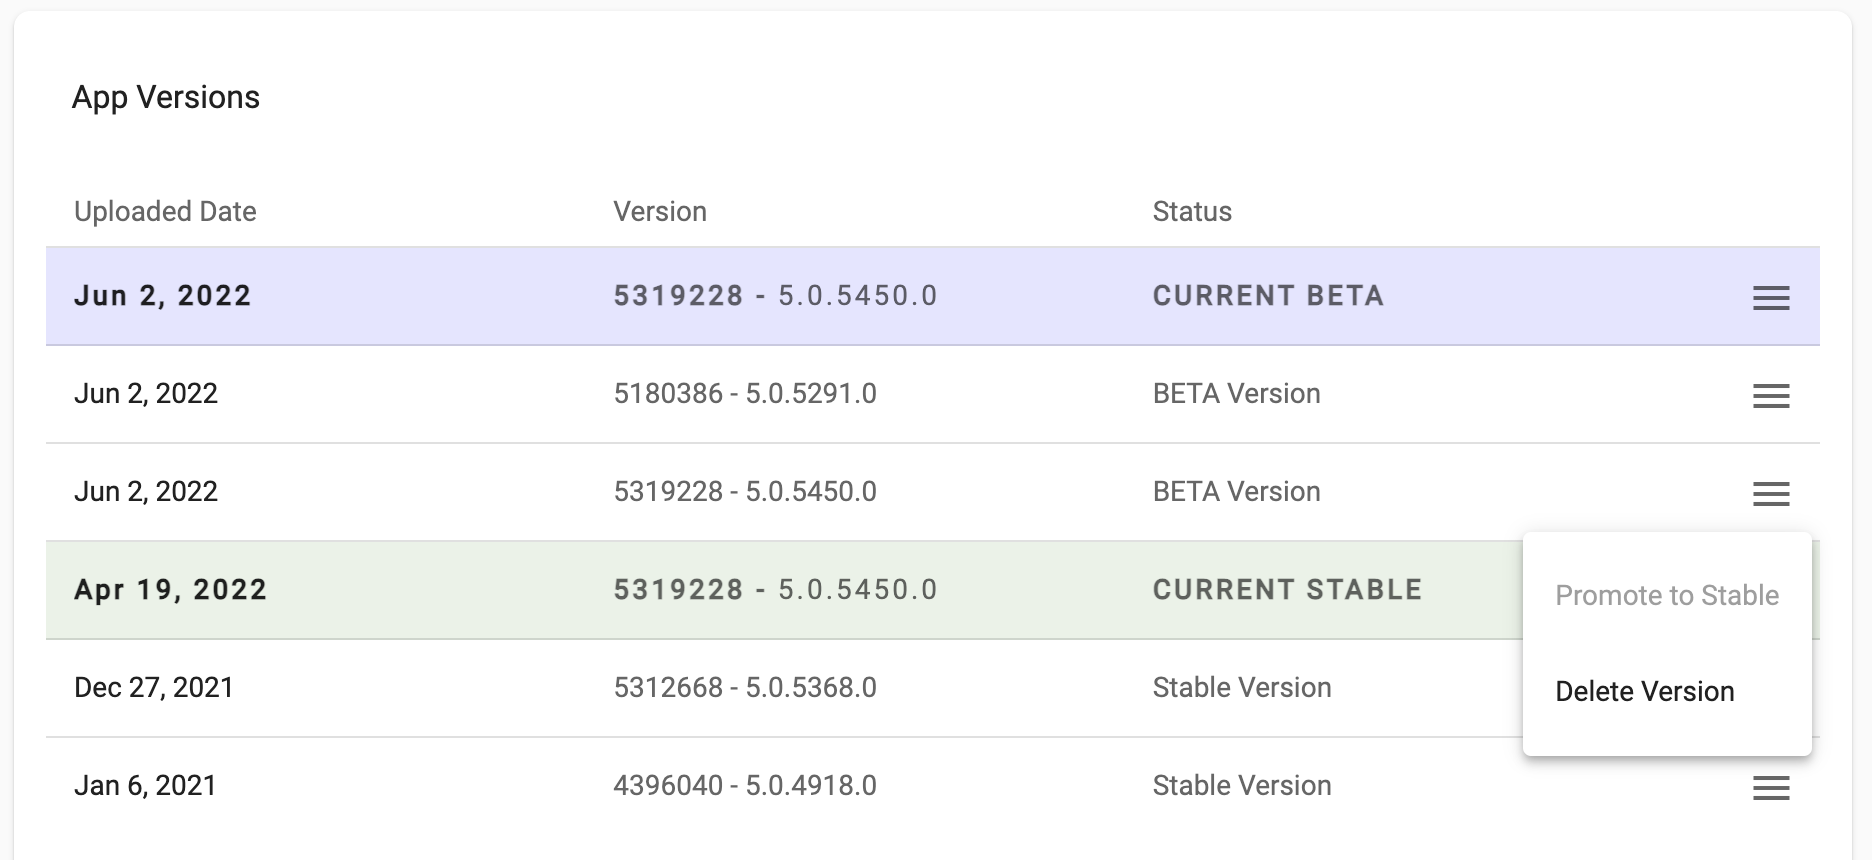Open hamburger menu for Jan 6, 2021 row

(x=1771, y=788)
